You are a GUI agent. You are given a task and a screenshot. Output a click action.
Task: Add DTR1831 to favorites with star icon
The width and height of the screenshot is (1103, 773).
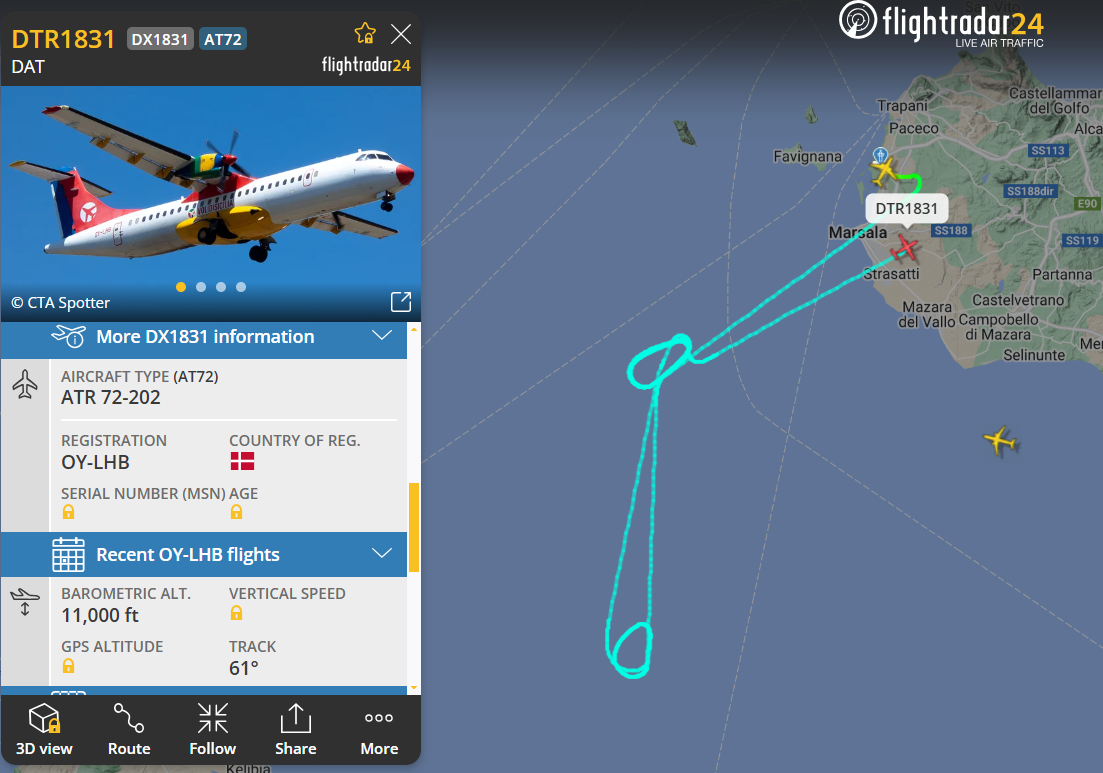365,33
